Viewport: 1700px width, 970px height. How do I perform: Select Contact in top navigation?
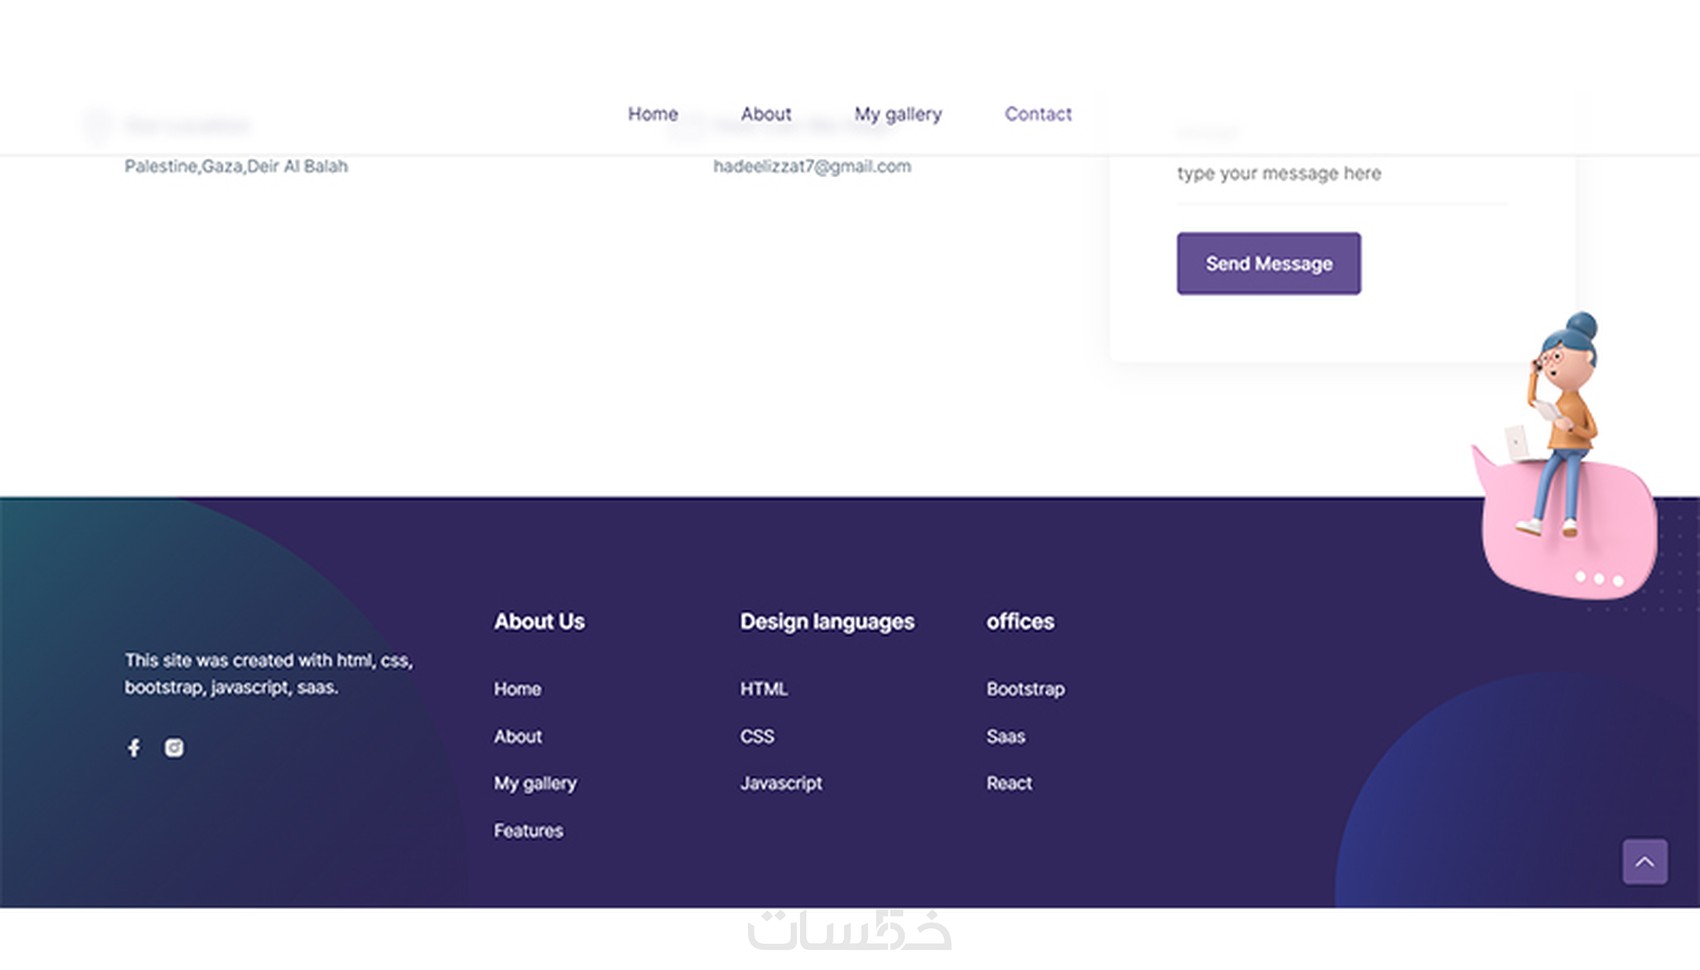pyautogui.click(x=1038, y=114)
